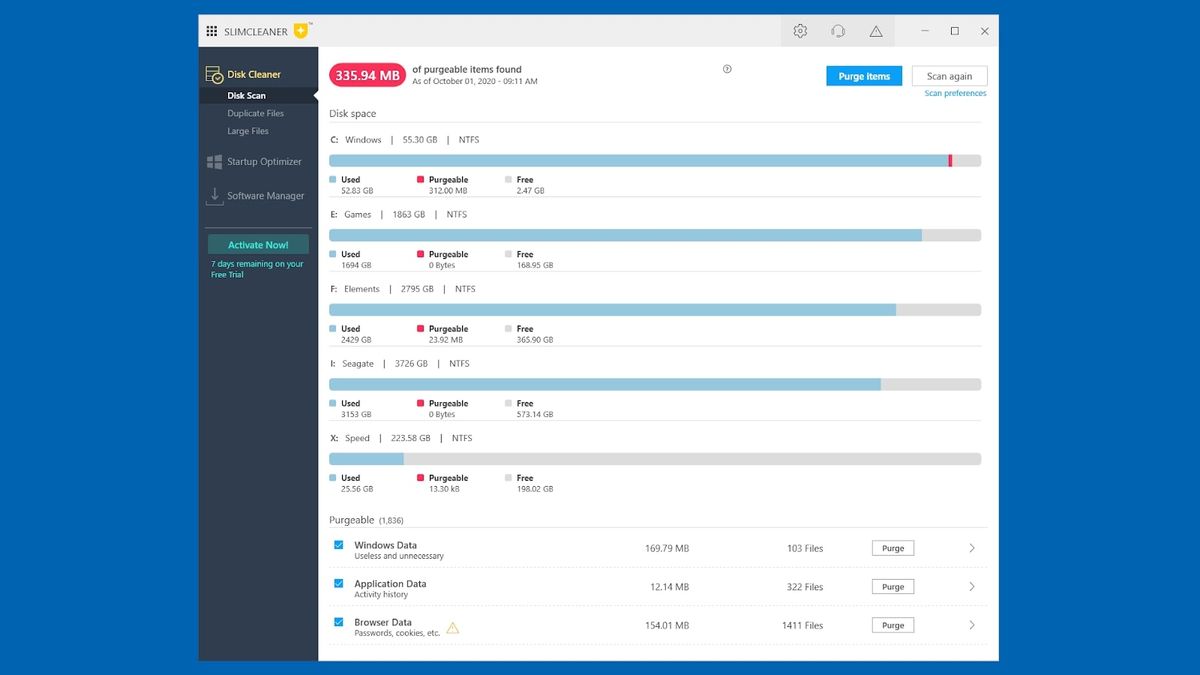
Task: Open settings via the gear icon
Action: coord(800,31)
